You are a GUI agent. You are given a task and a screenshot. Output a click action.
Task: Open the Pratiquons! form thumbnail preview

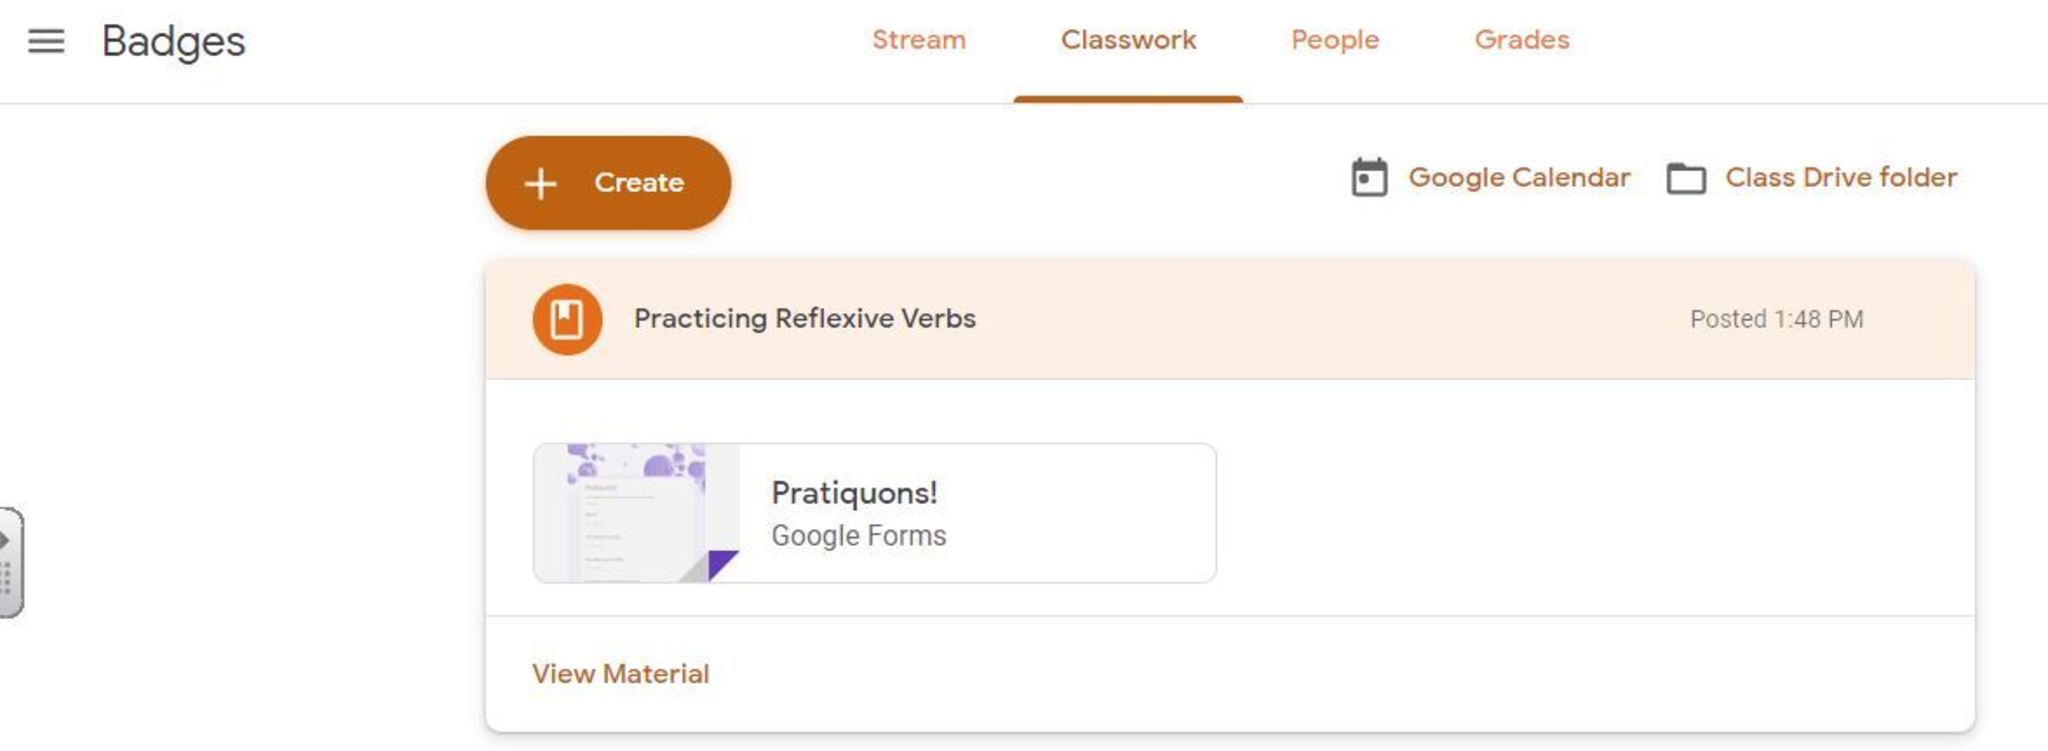click(x=637, y=513)
